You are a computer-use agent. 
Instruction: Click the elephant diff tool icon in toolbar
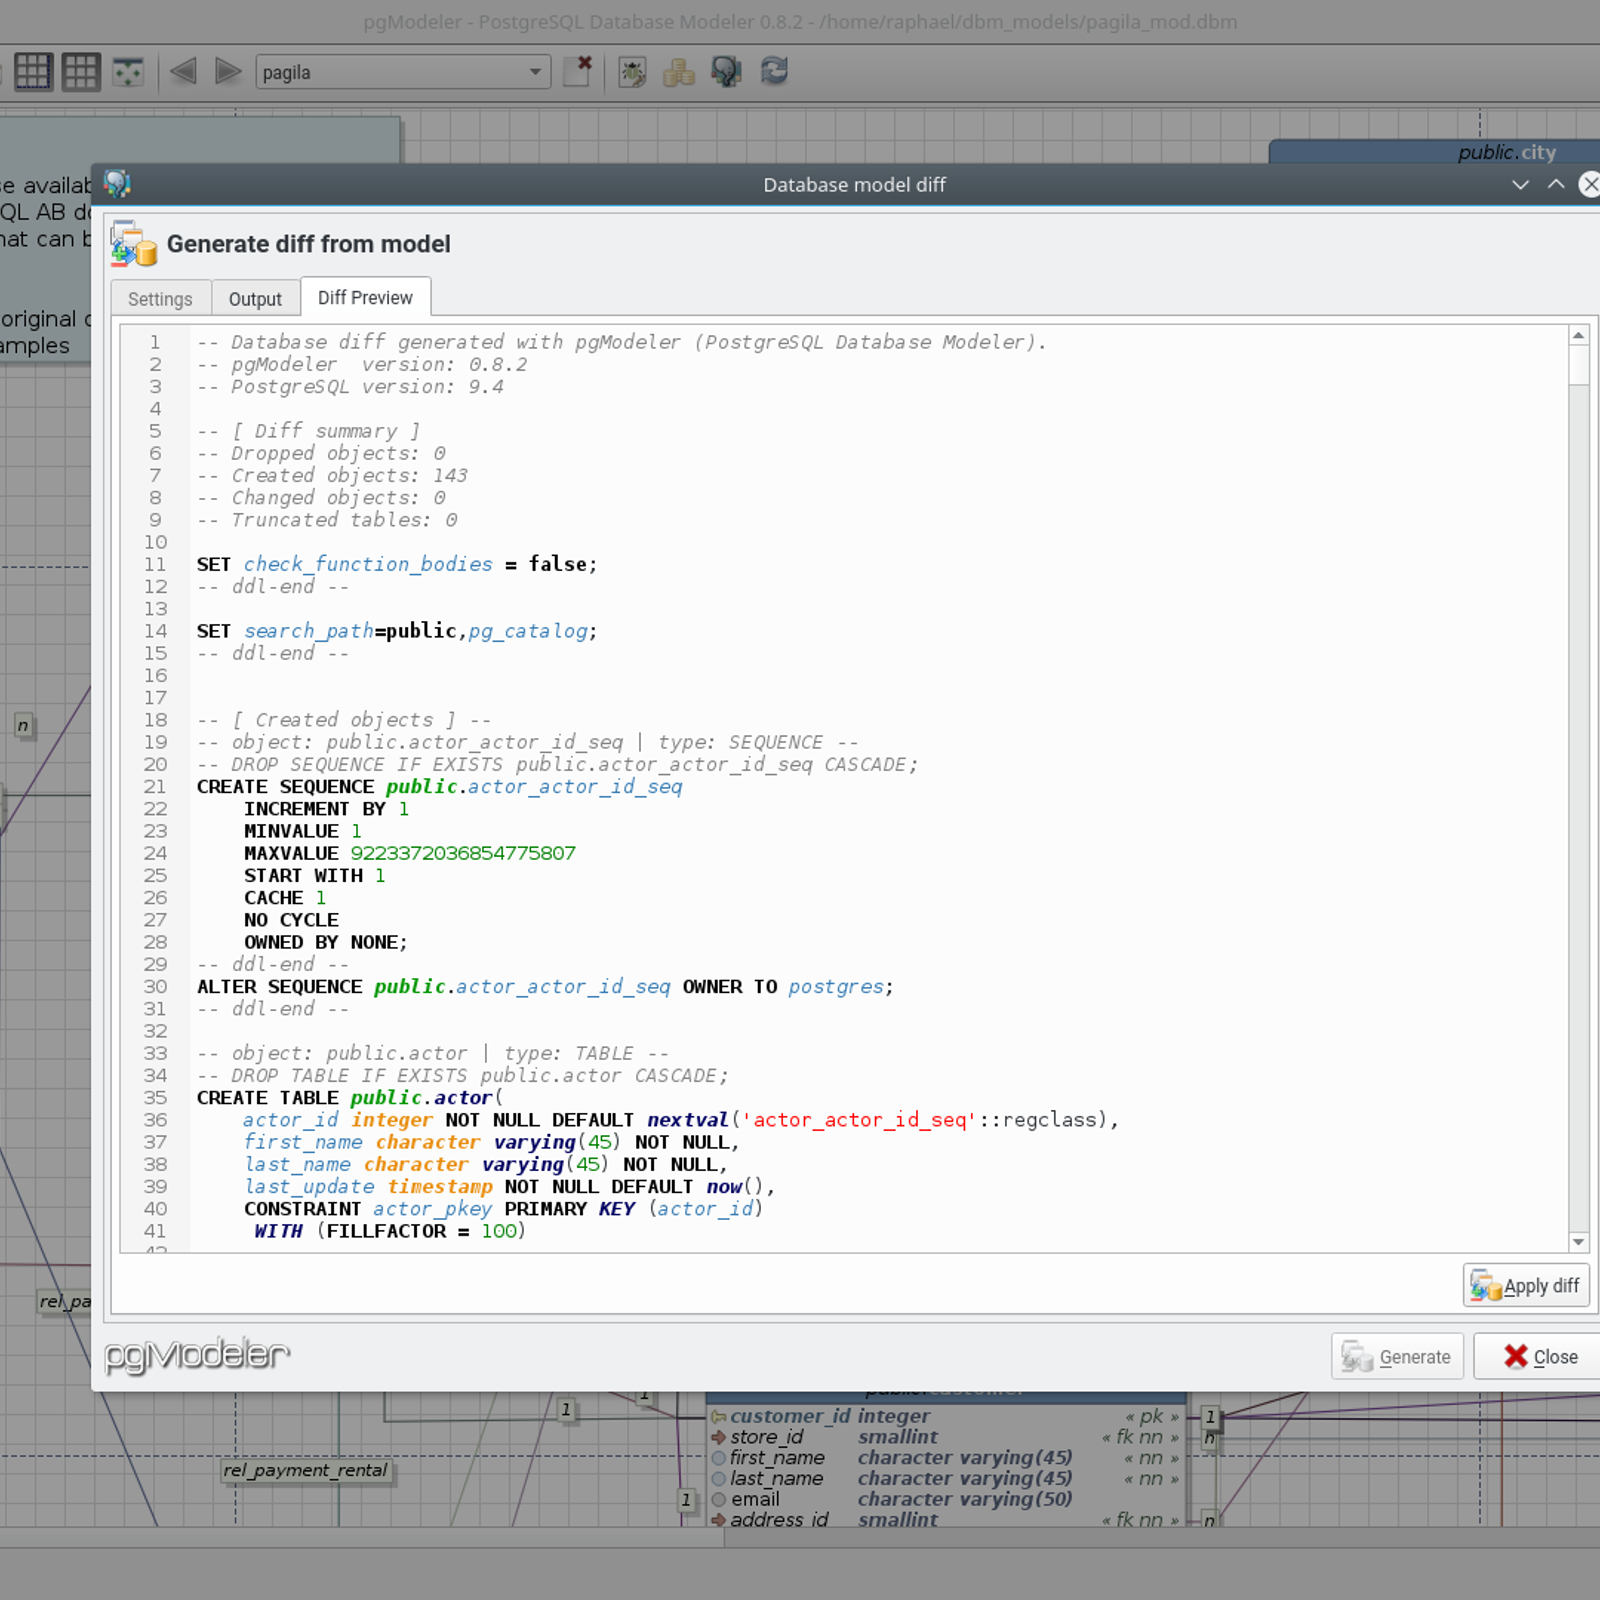[726, 72]
